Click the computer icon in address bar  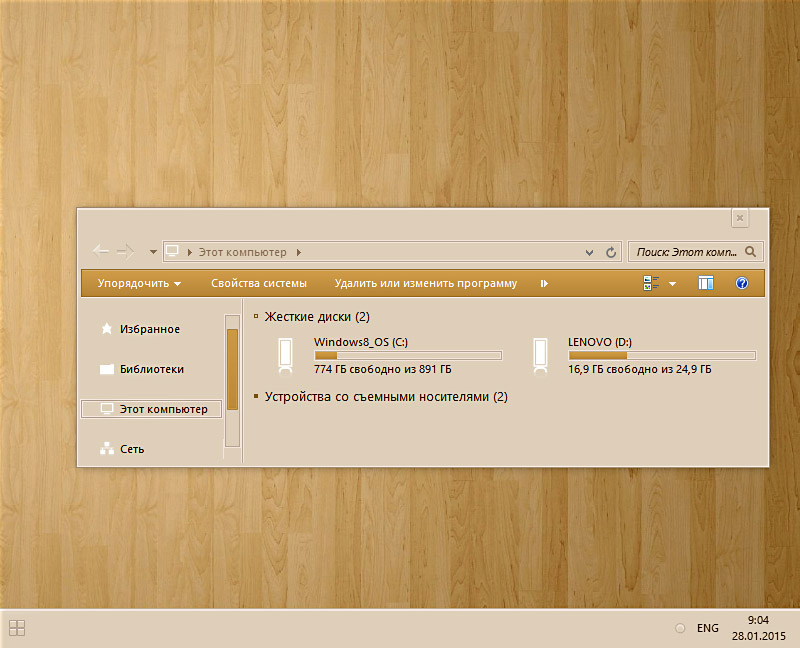point(172,252)
